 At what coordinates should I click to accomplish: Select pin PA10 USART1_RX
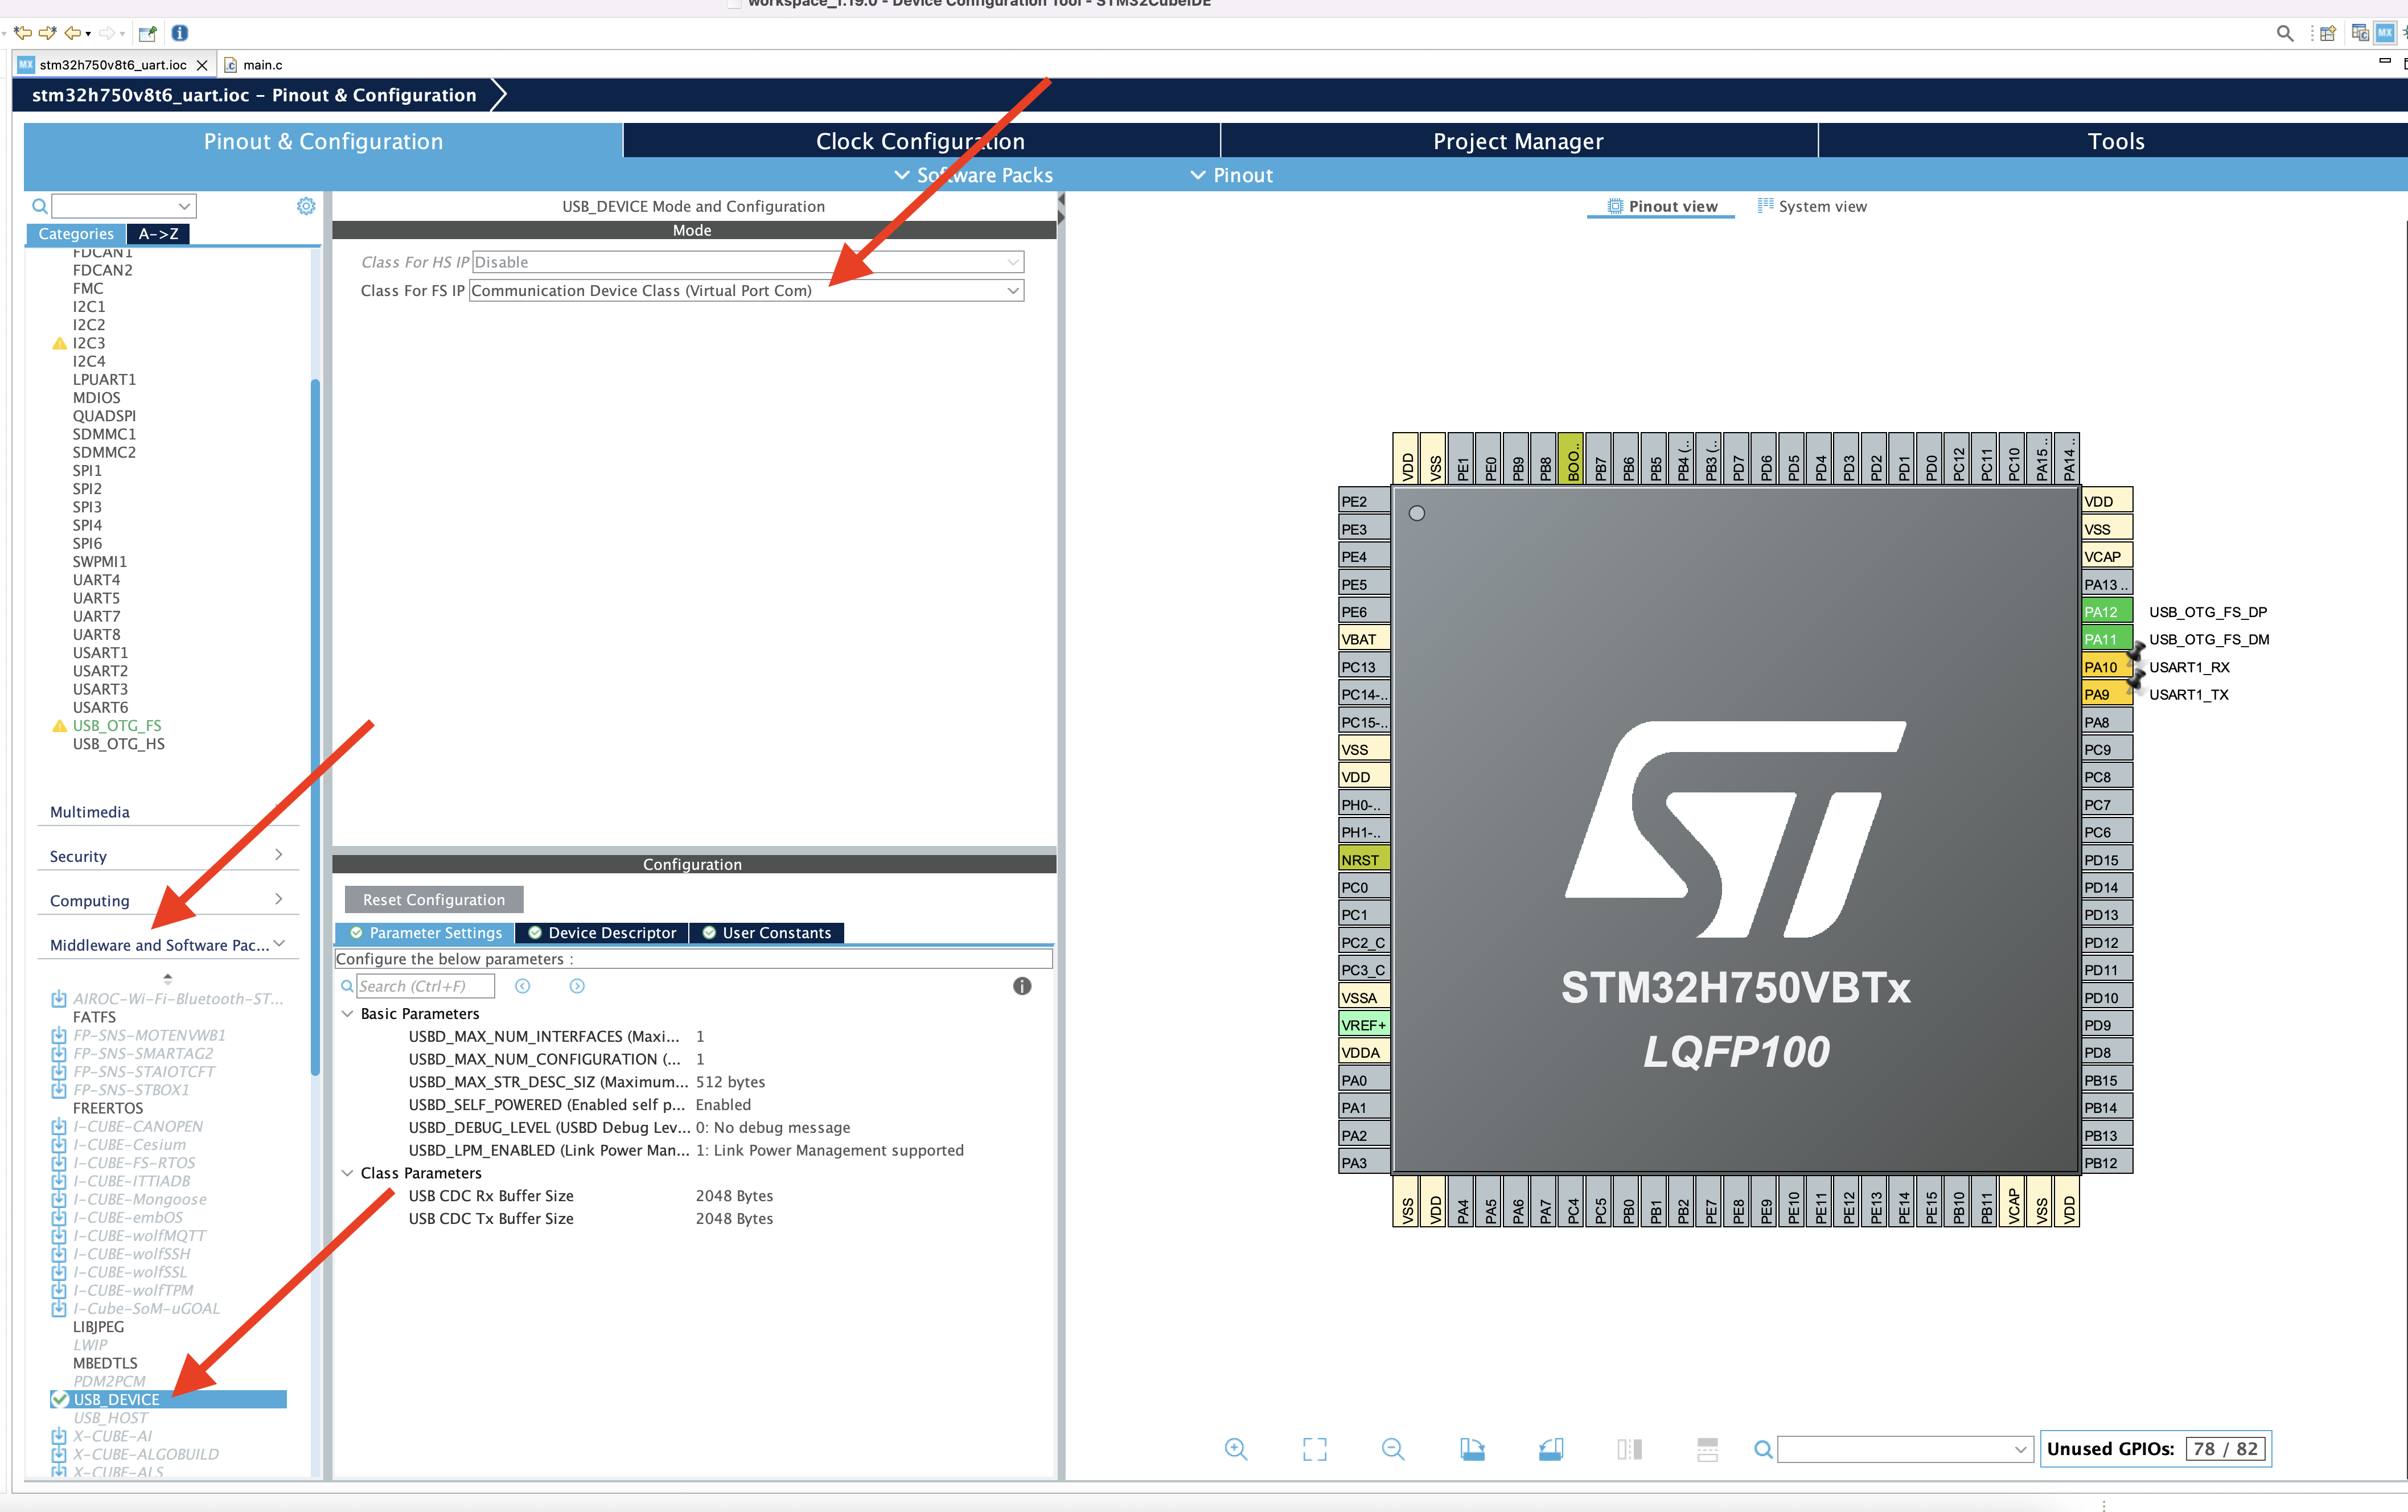click(2107, 667)
